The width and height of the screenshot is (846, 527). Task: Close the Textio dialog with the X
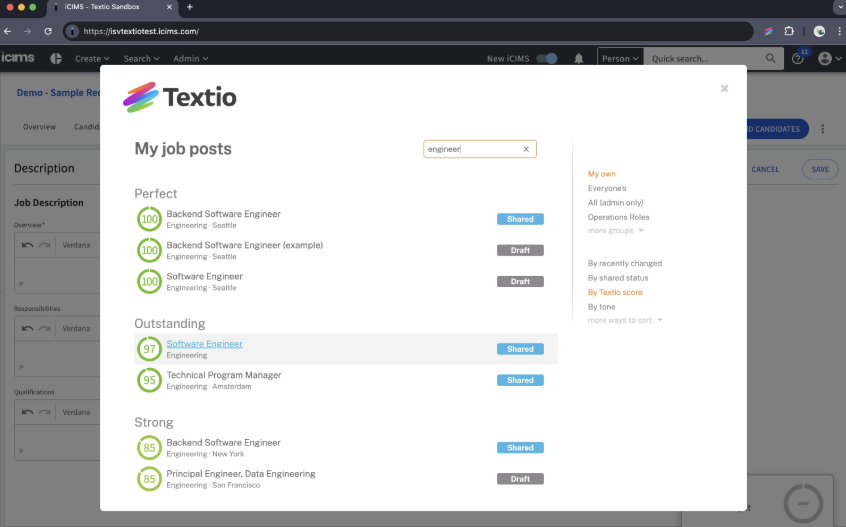pos(724,88)
